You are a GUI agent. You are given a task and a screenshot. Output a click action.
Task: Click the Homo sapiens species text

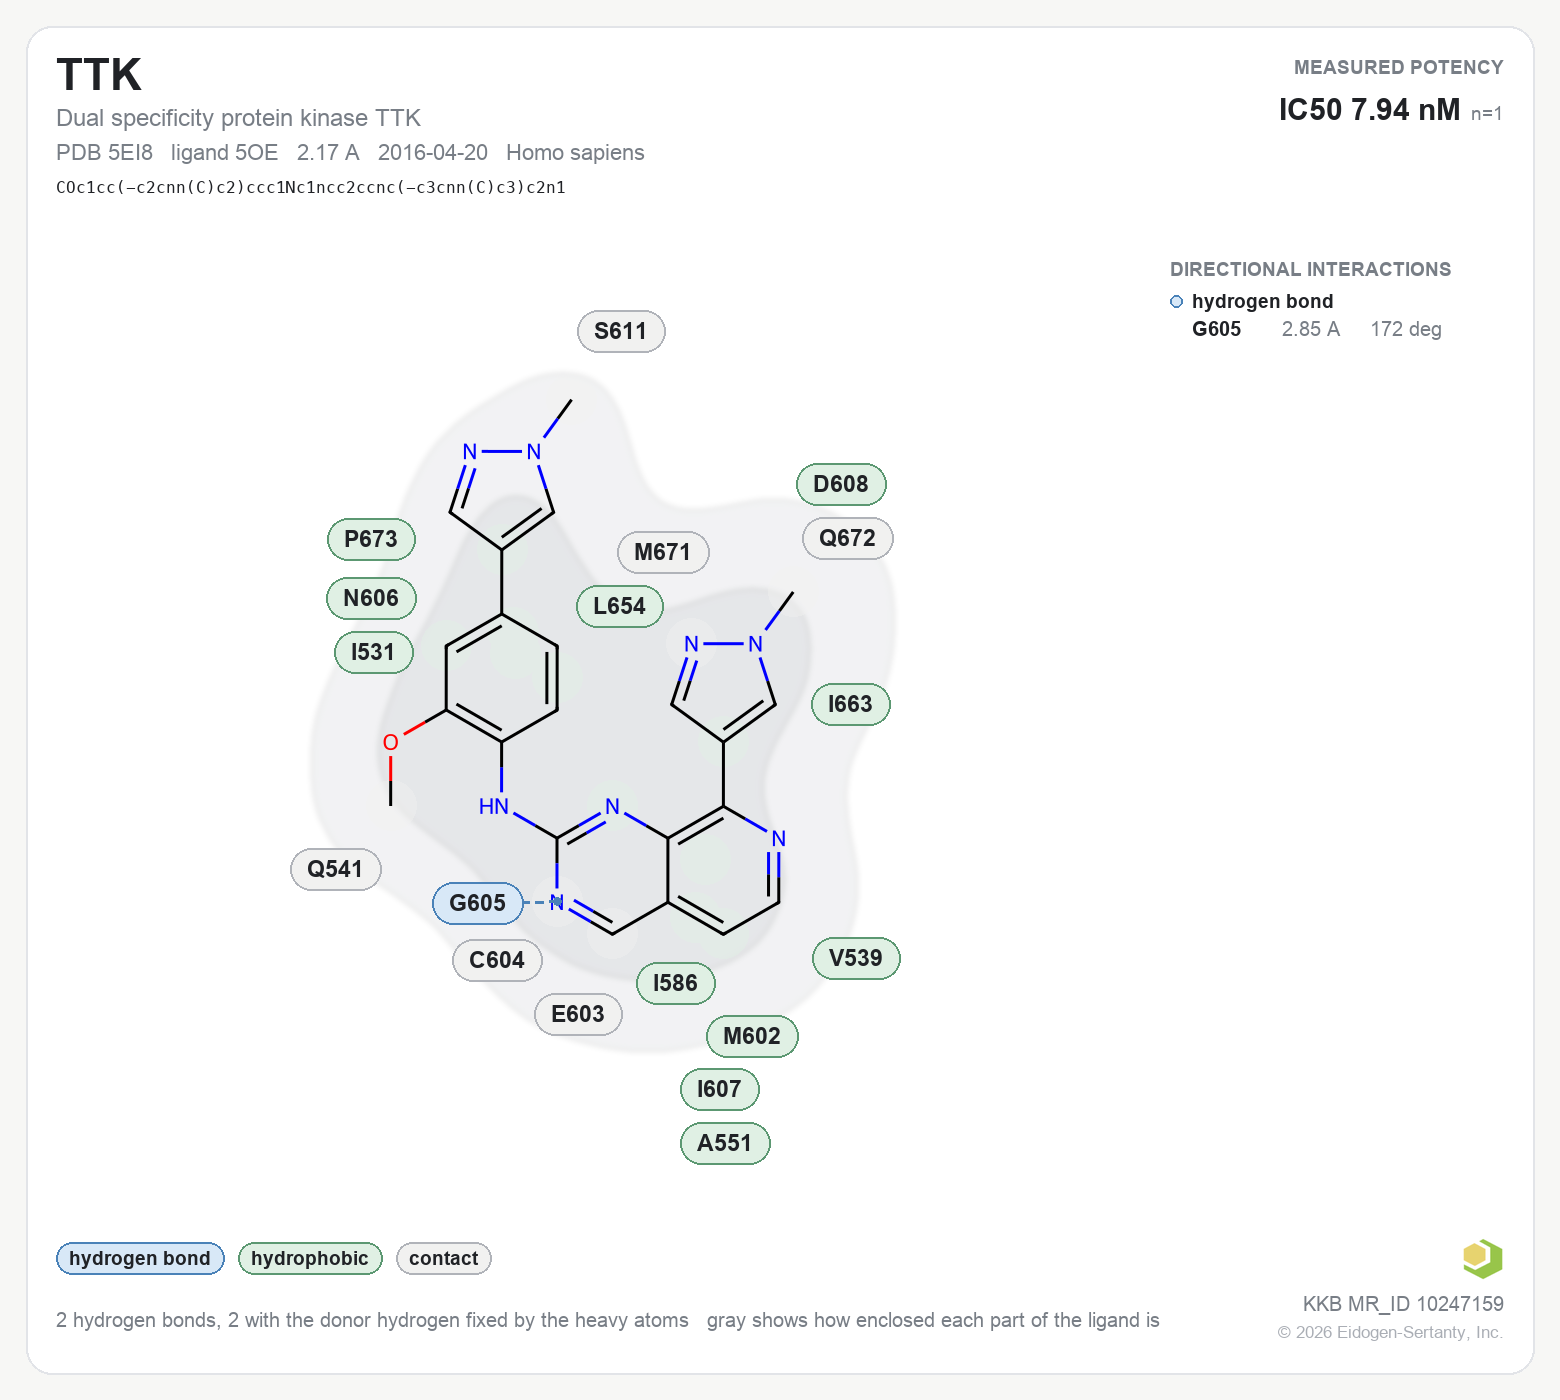[x=575, y=153]
